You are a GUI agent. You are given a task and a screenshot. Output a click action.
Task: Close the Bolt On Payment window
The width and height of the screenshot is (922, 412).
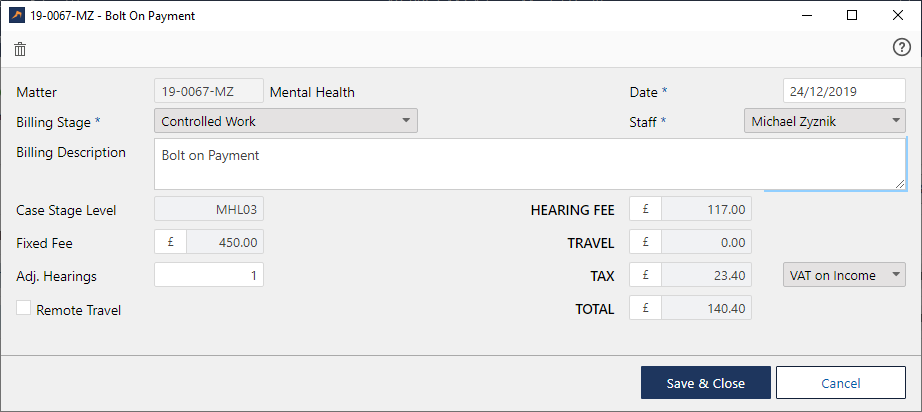point(898,15)
